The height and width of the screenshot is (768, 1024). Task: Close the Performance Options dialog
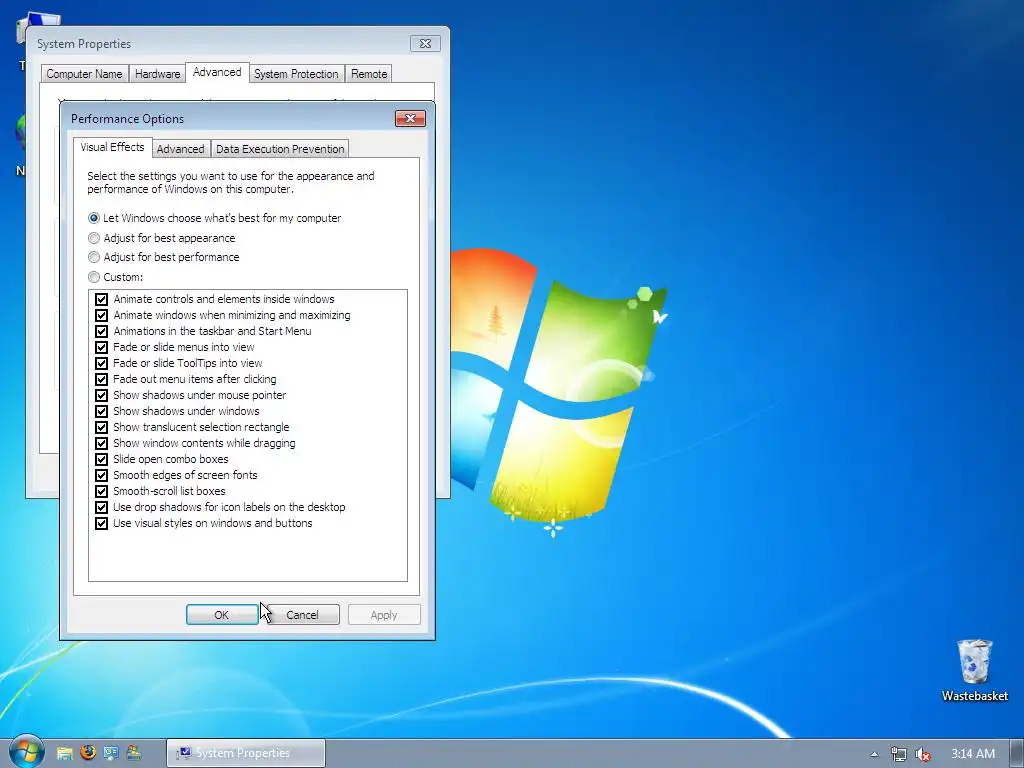coord(410,118)
